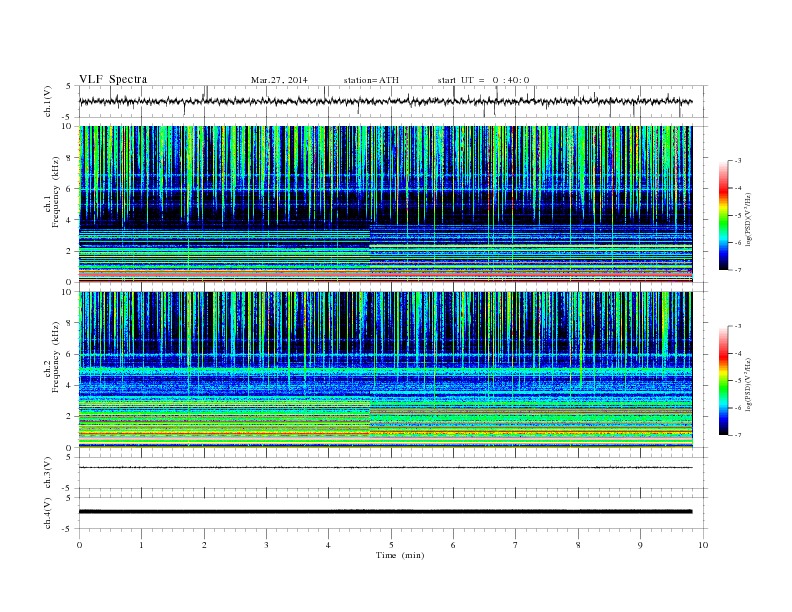Click the log(PSD) label beside the ch.2 colorbar
Viewport: 792px width, 612px height.
(x=749, y=383)
